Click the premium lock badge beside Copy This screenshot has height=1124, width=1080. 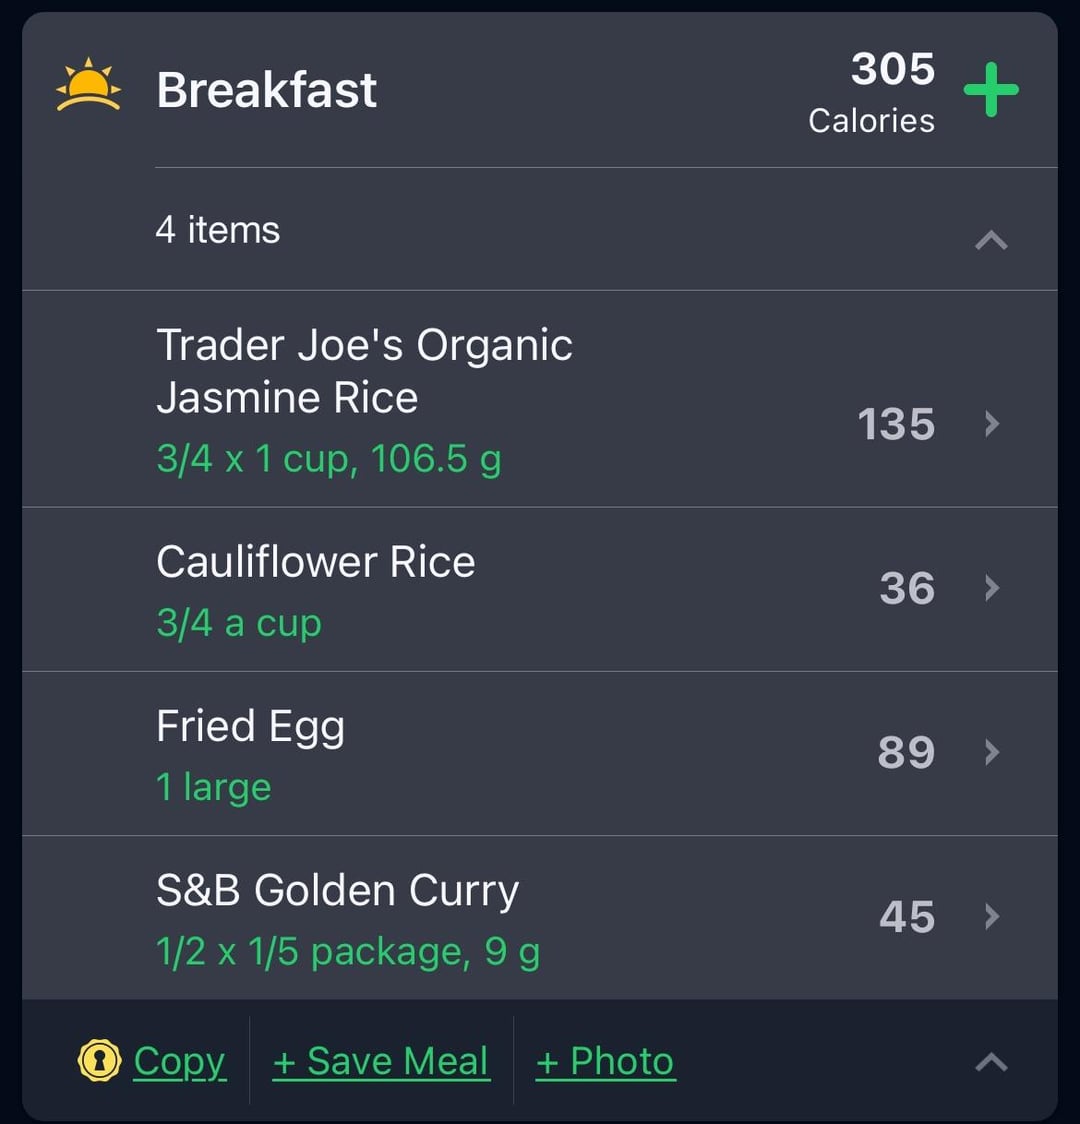click(99, 1060)
